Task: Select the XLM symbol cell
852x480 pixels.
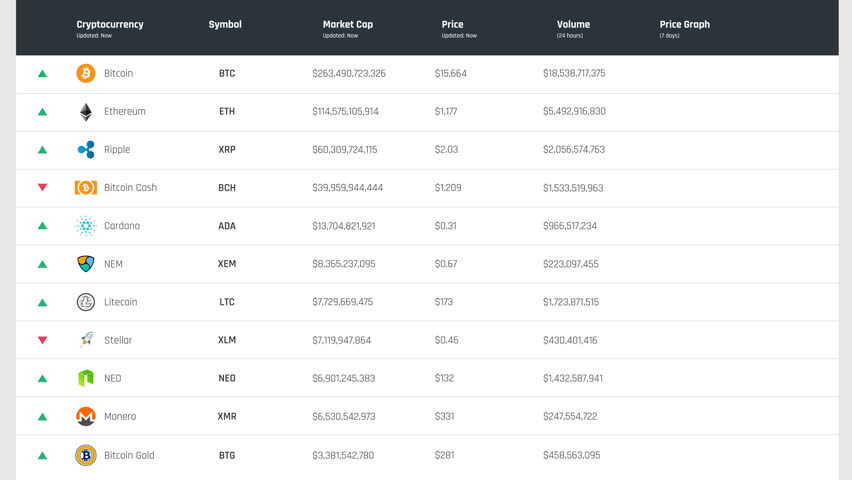Action: [227, 340]
